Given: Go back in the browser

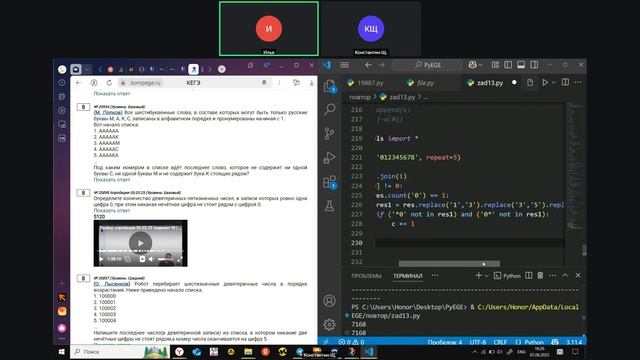Looking at the screenshot, I should (x=79, y=83).
